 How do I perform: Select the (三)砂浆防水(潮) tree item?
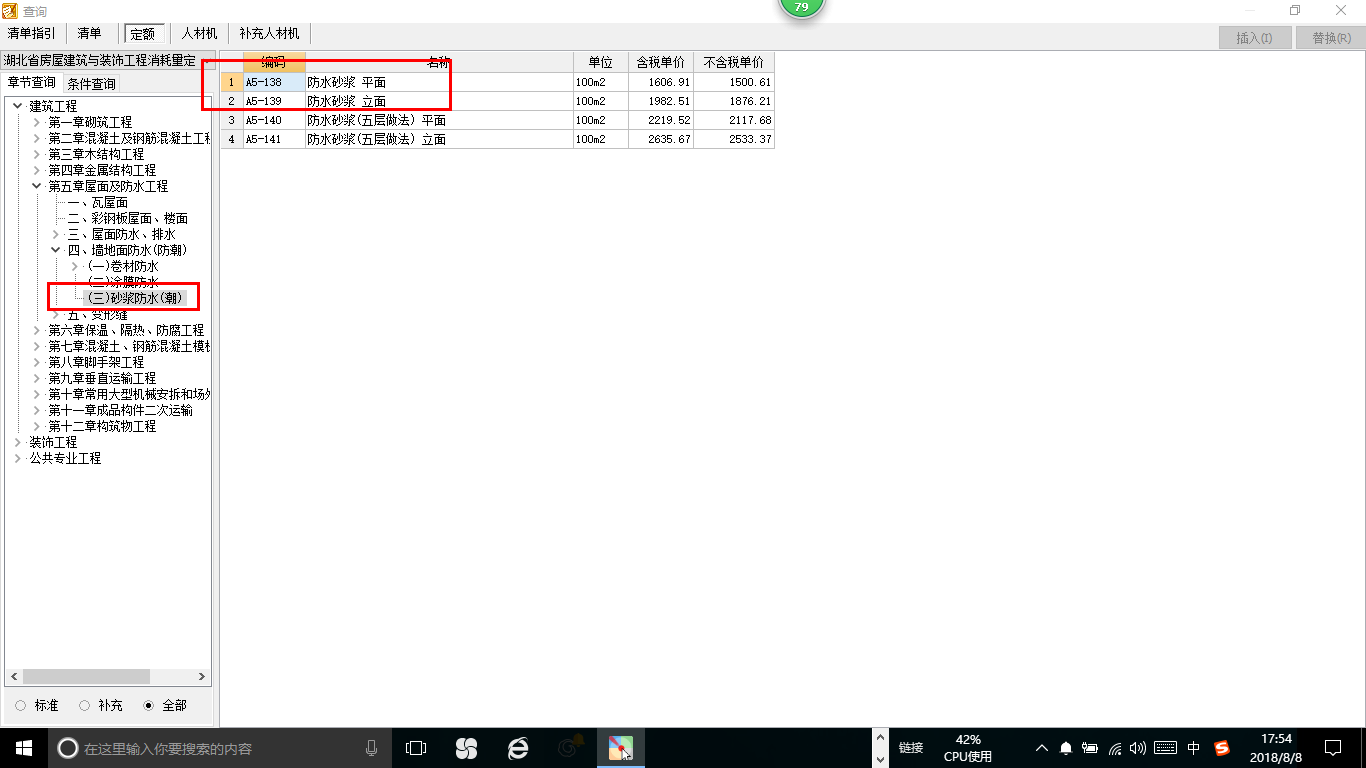pos(136,298)
